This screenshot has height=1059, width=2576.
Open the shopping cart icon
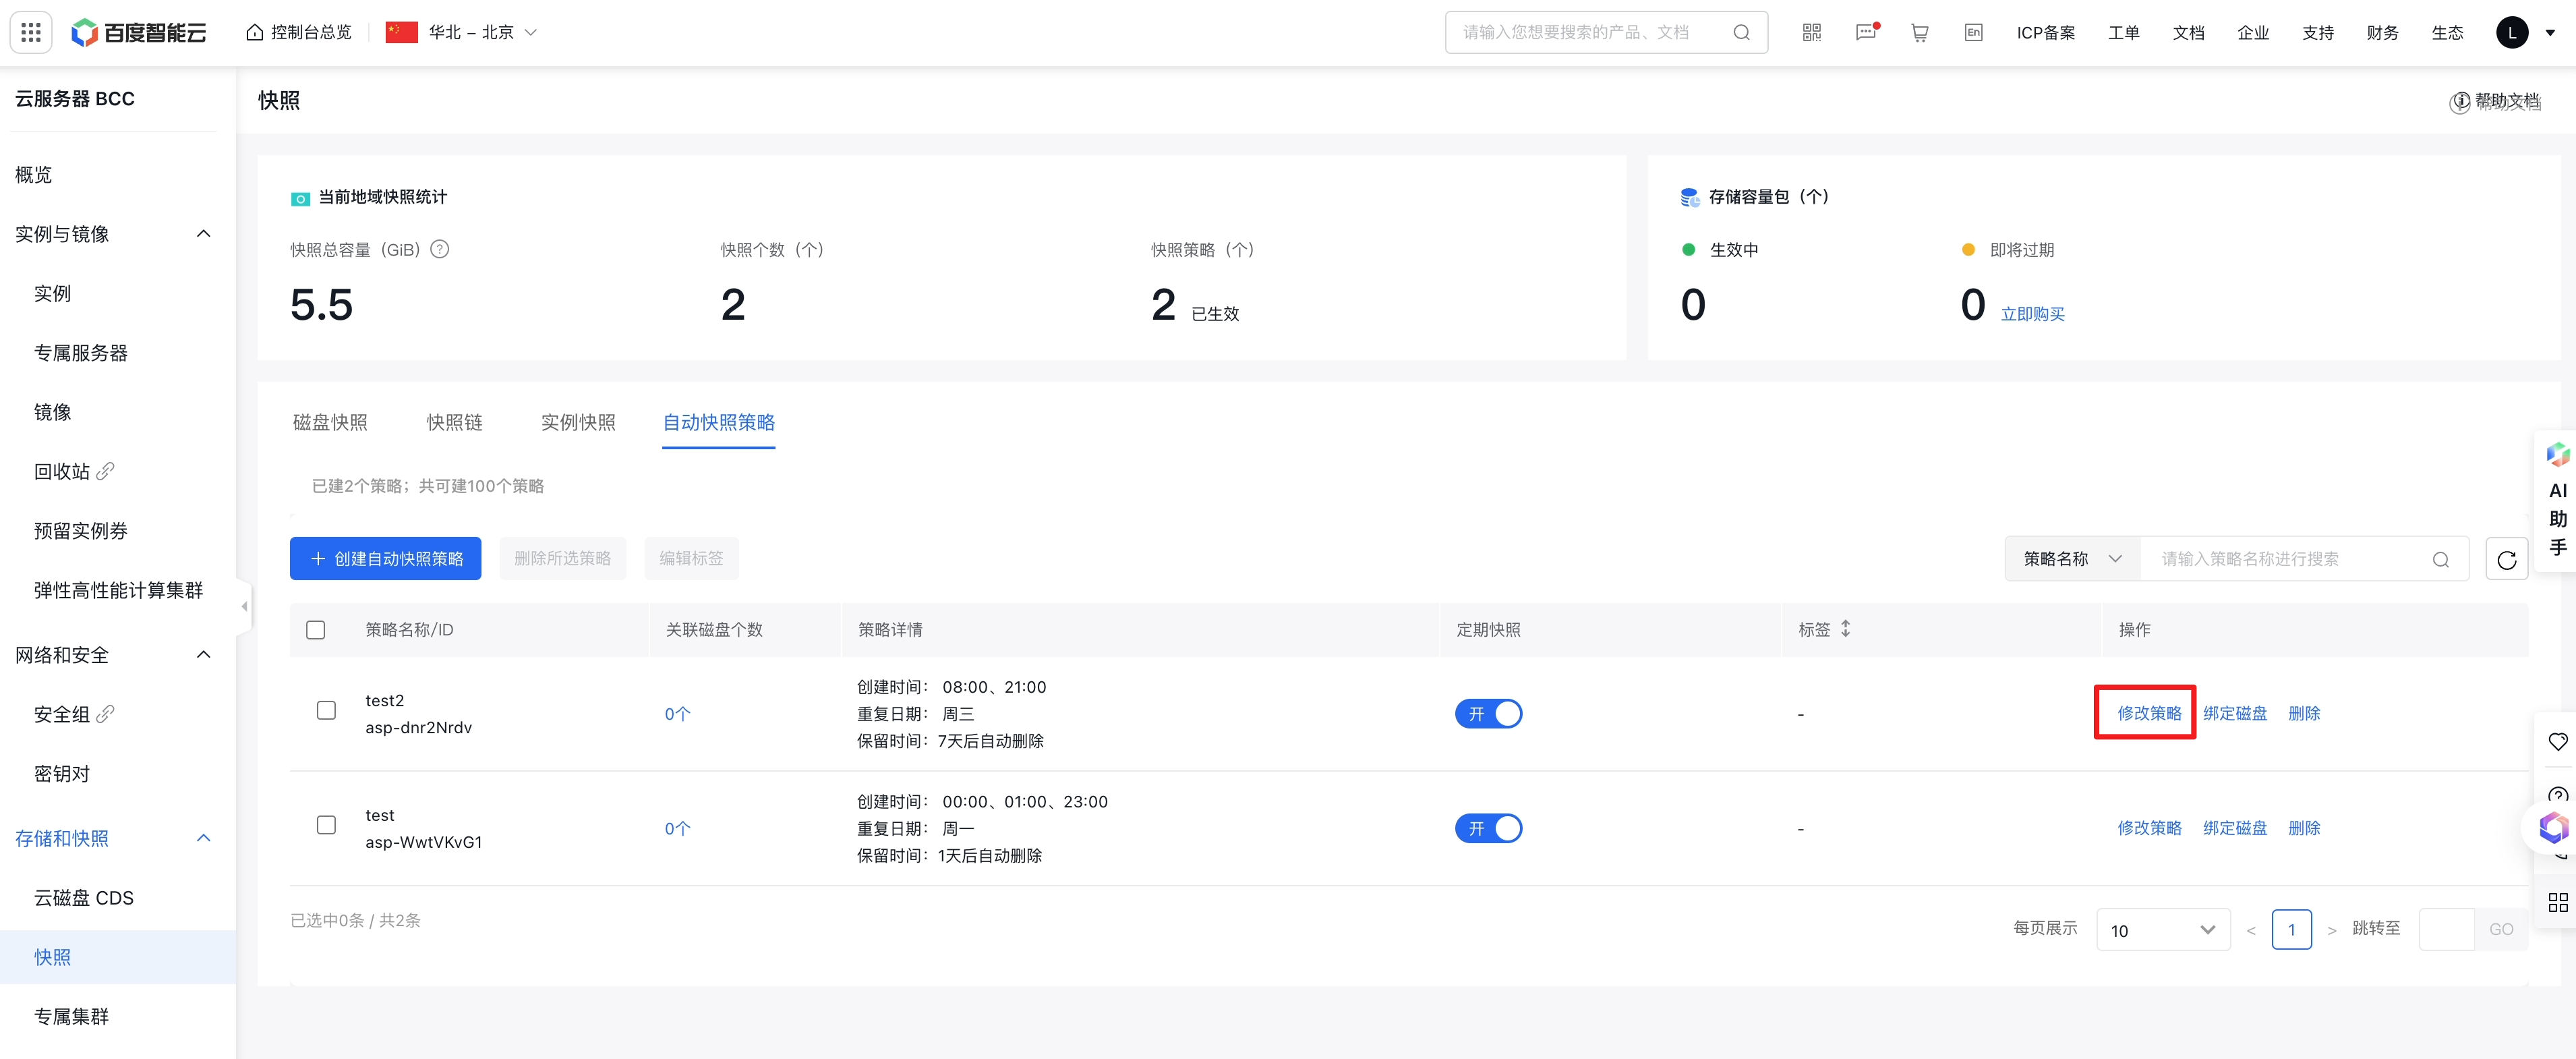click(1919, 33)
